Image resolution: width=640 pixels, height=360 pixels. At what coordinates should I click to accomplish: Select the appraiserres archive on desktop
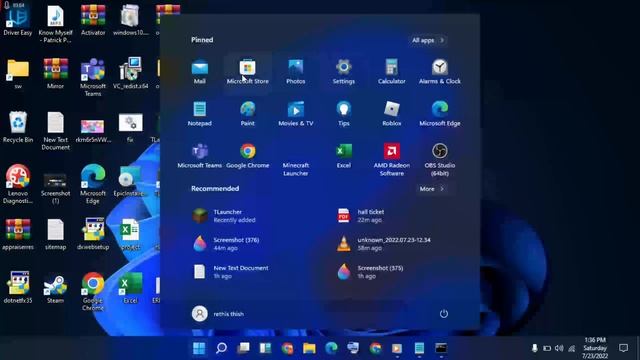[18, 235]
